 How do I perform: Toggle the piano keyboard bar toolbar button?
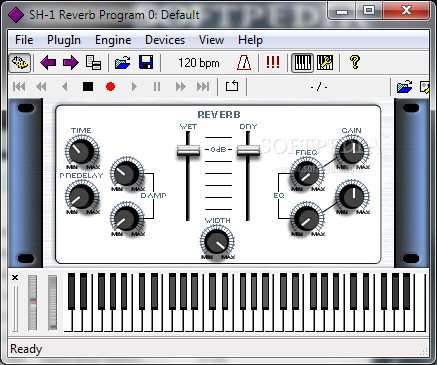303,63
